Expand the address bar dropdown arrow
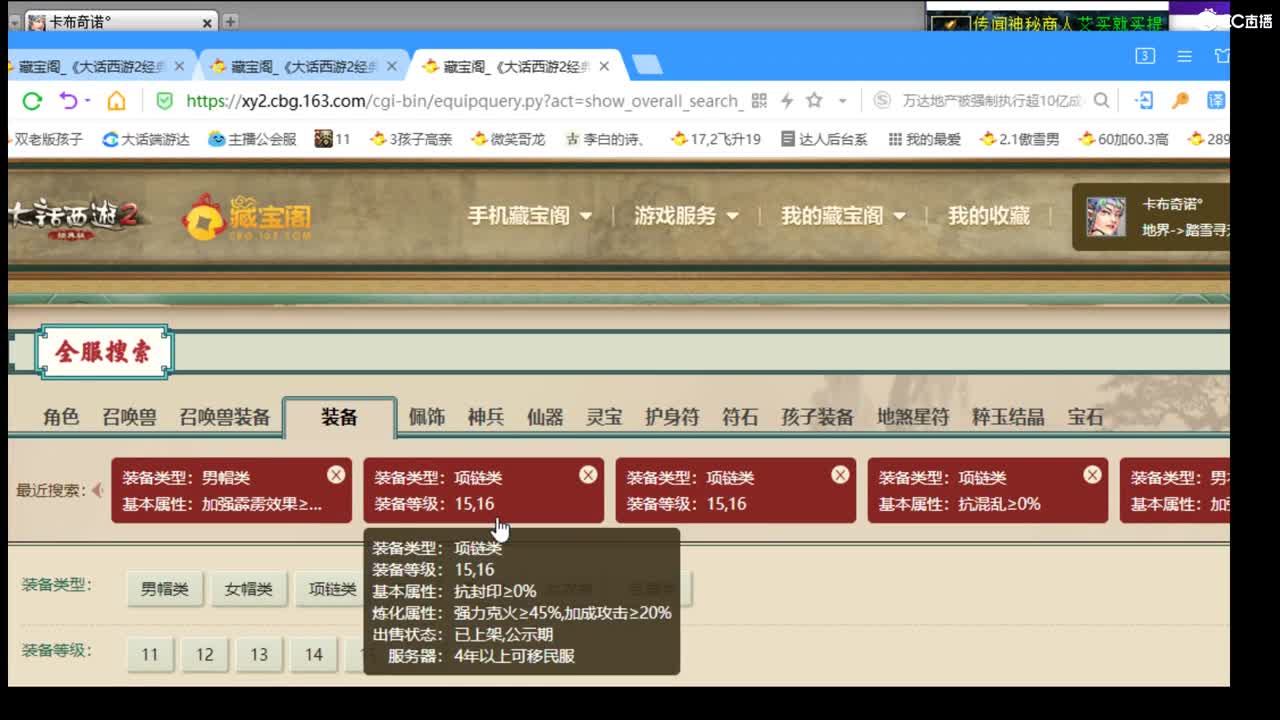The image size is (1280, 720). tap(842, 101)
